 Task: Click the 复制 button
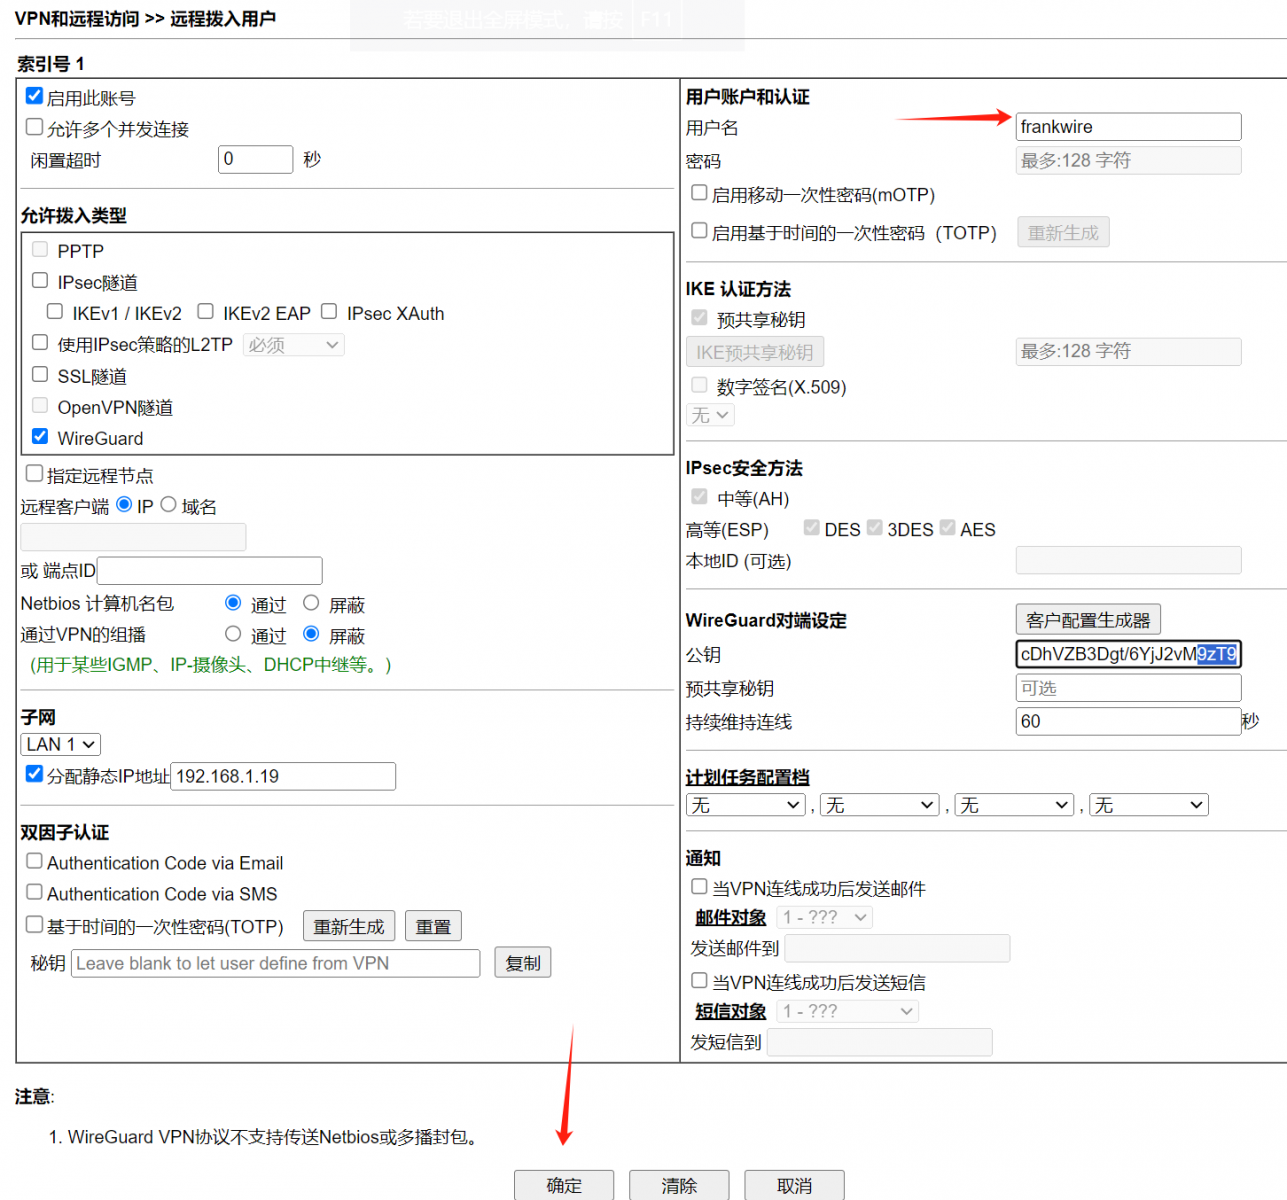[x=523, y=962]
